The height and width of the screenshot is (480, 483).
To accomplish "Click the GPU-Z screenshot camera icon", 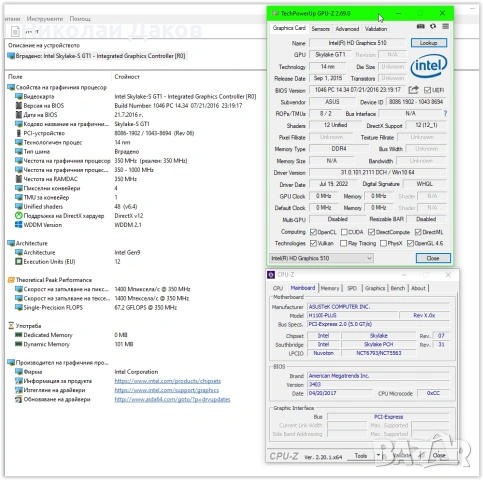I will pos(420,27).
